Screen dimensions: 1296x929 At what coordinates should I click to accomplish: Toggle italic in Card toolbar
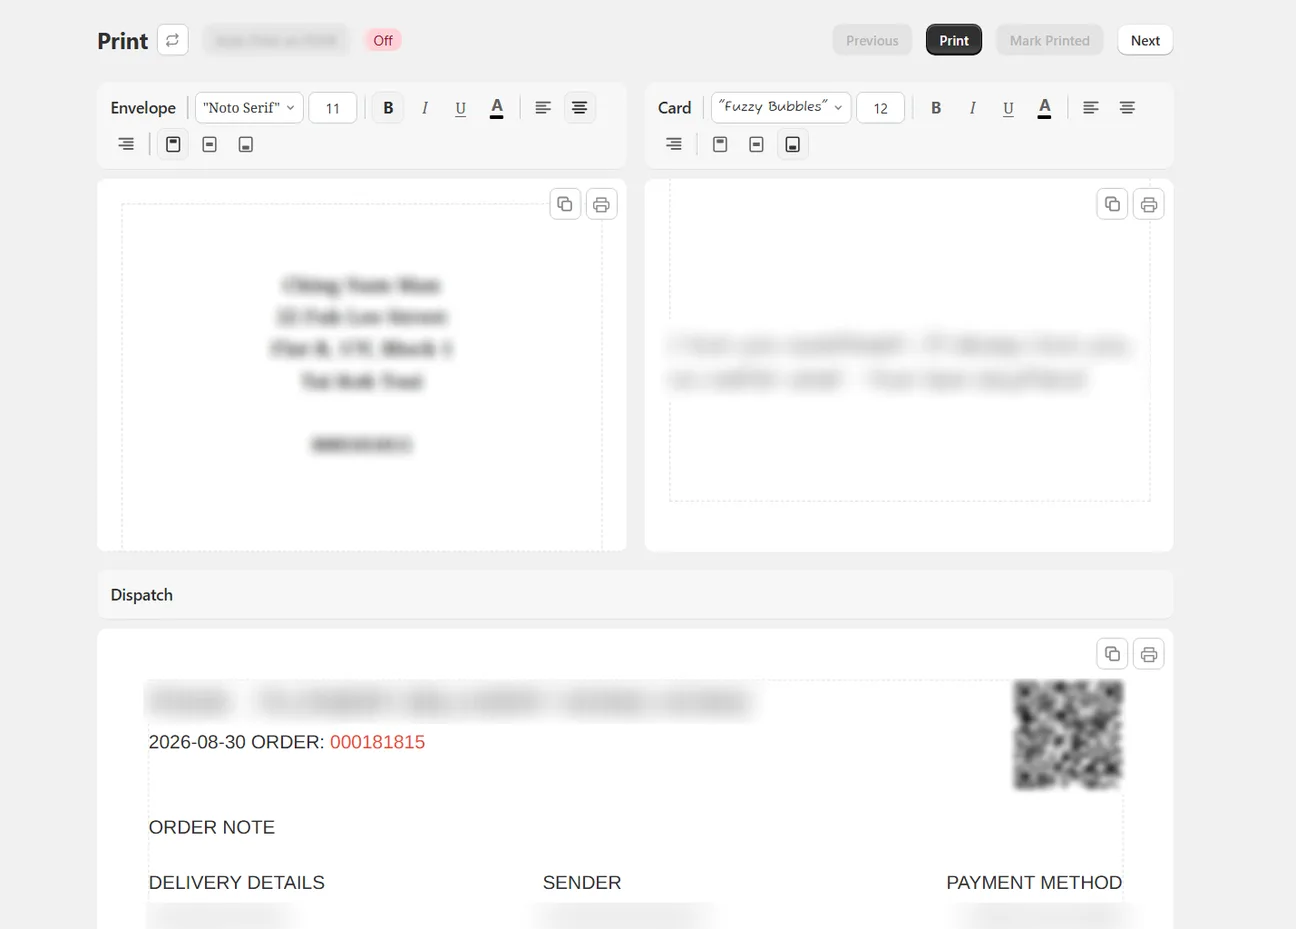tap(972, 107)
